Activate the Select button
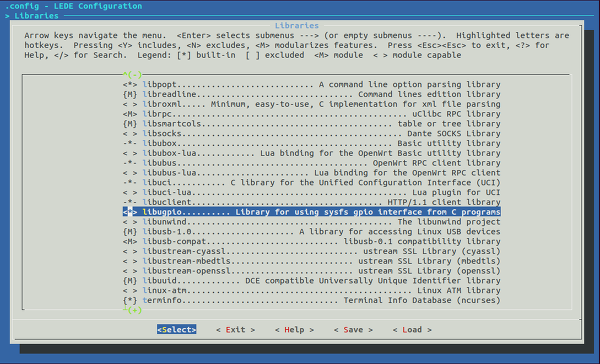The image size is (600, 364). tap(177, 330)
